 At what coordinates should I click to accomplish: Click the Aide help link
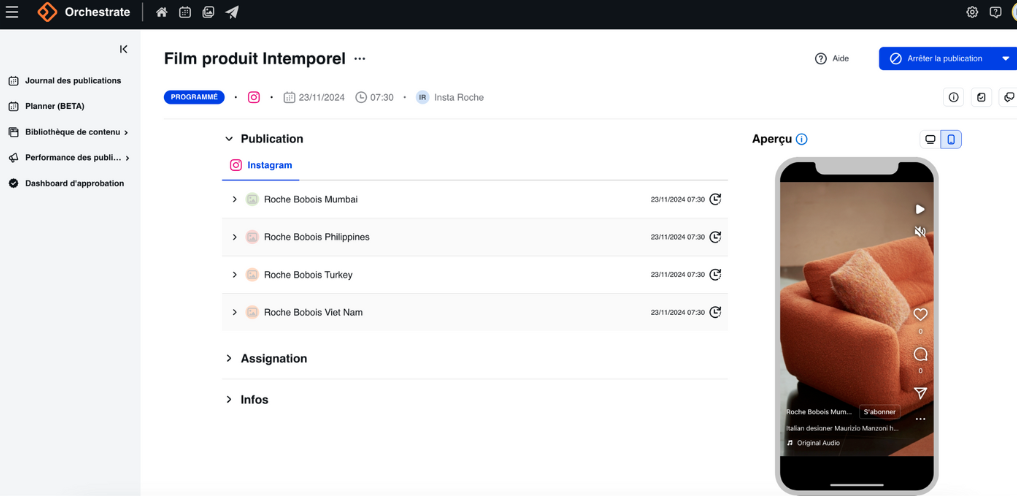coord(832,58)
